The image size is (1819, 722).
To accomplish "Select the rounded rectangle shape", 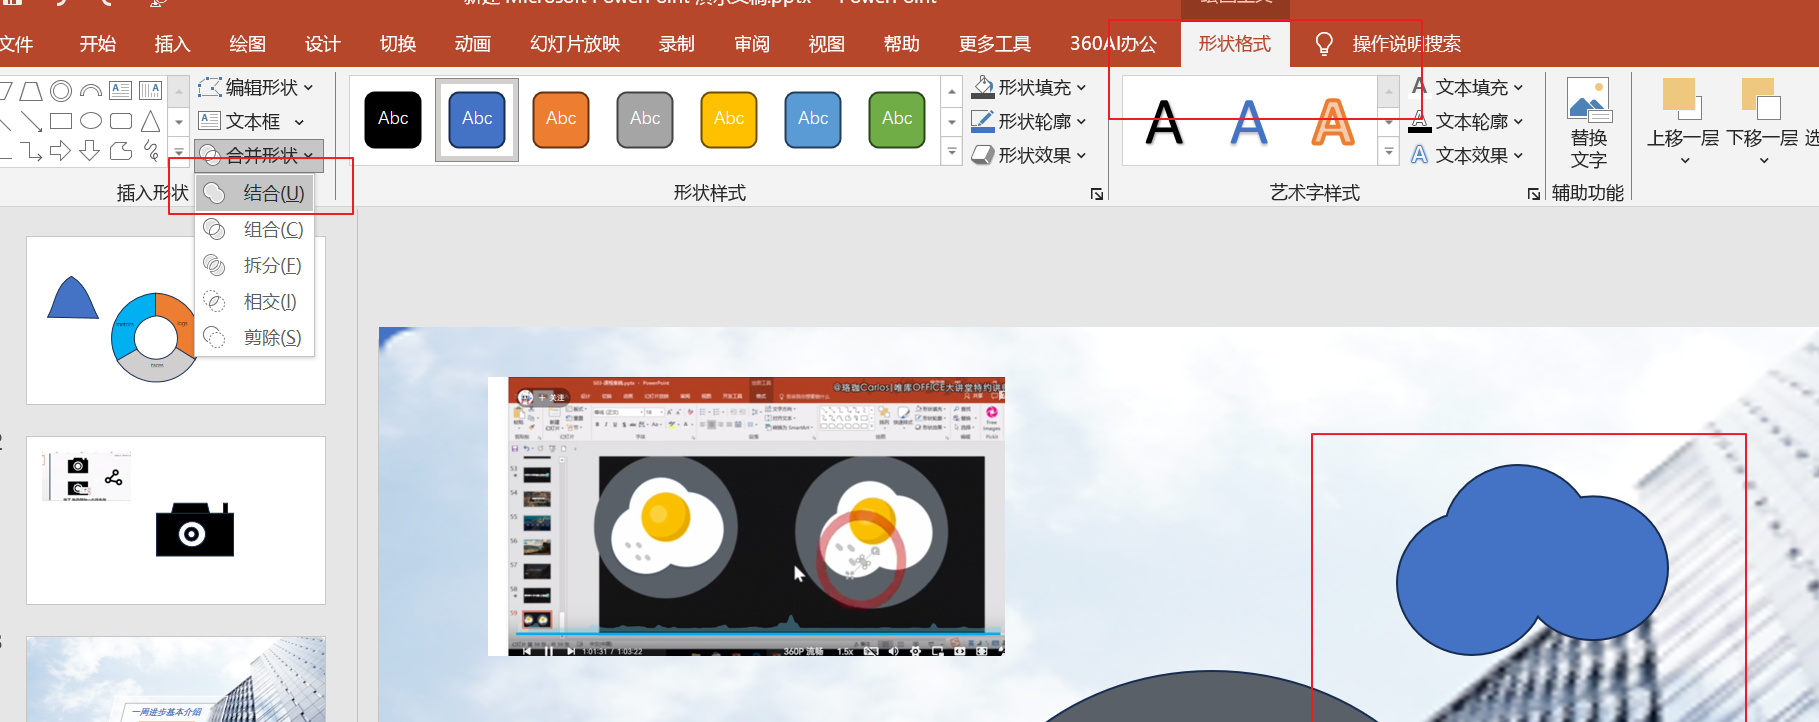I will tap(121, 121).
